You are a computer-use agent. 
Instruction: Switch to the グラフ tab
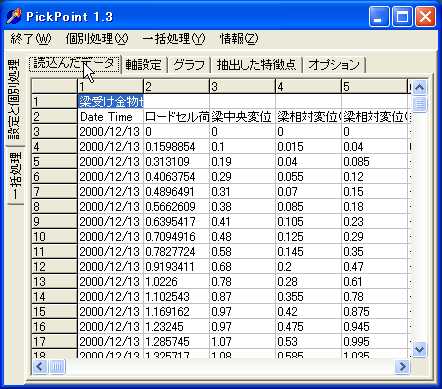coord(189,65)
